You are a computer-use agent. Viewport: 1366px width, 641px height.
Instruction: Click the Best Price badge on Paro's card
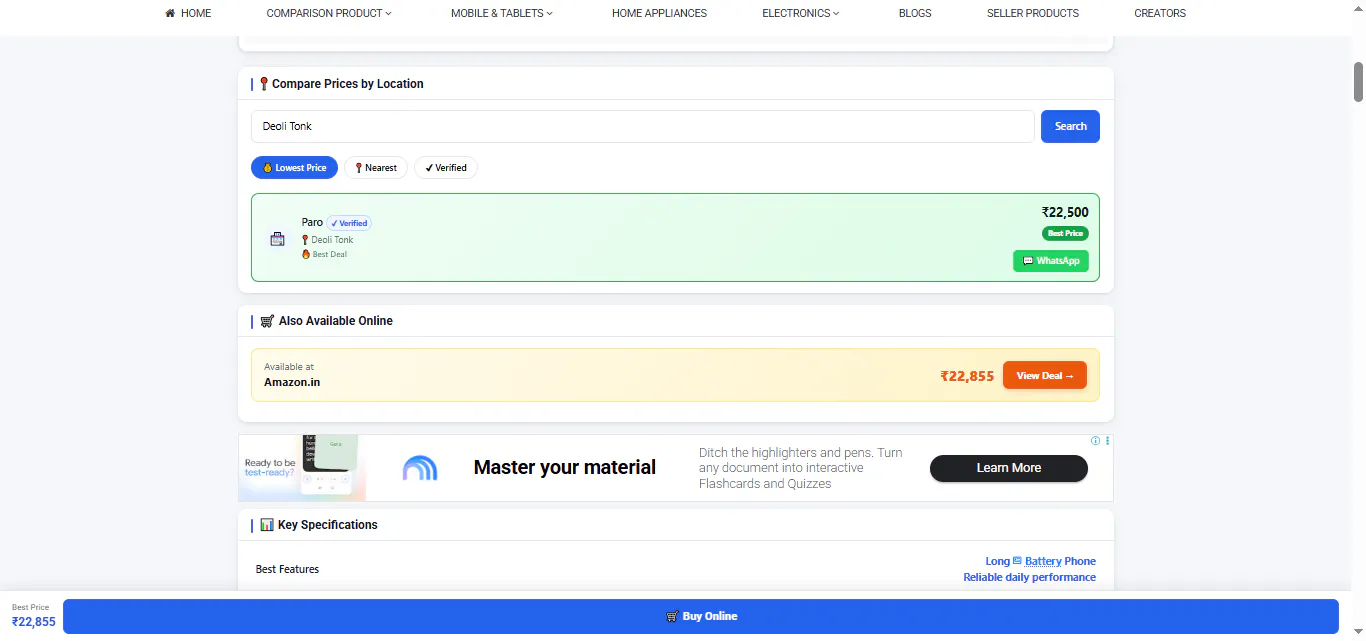(x=1065, y=233)
